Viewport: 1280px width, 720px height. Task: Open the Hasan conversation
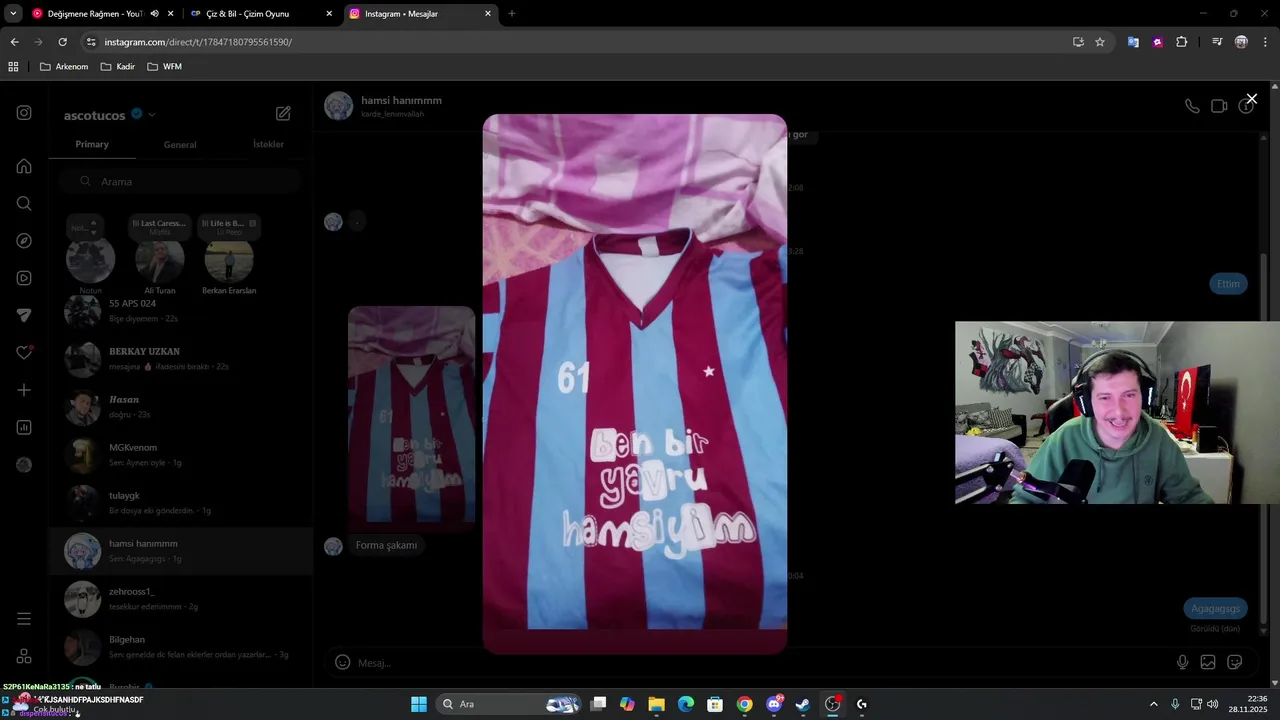pyautogui.click(x=181, y=407)
